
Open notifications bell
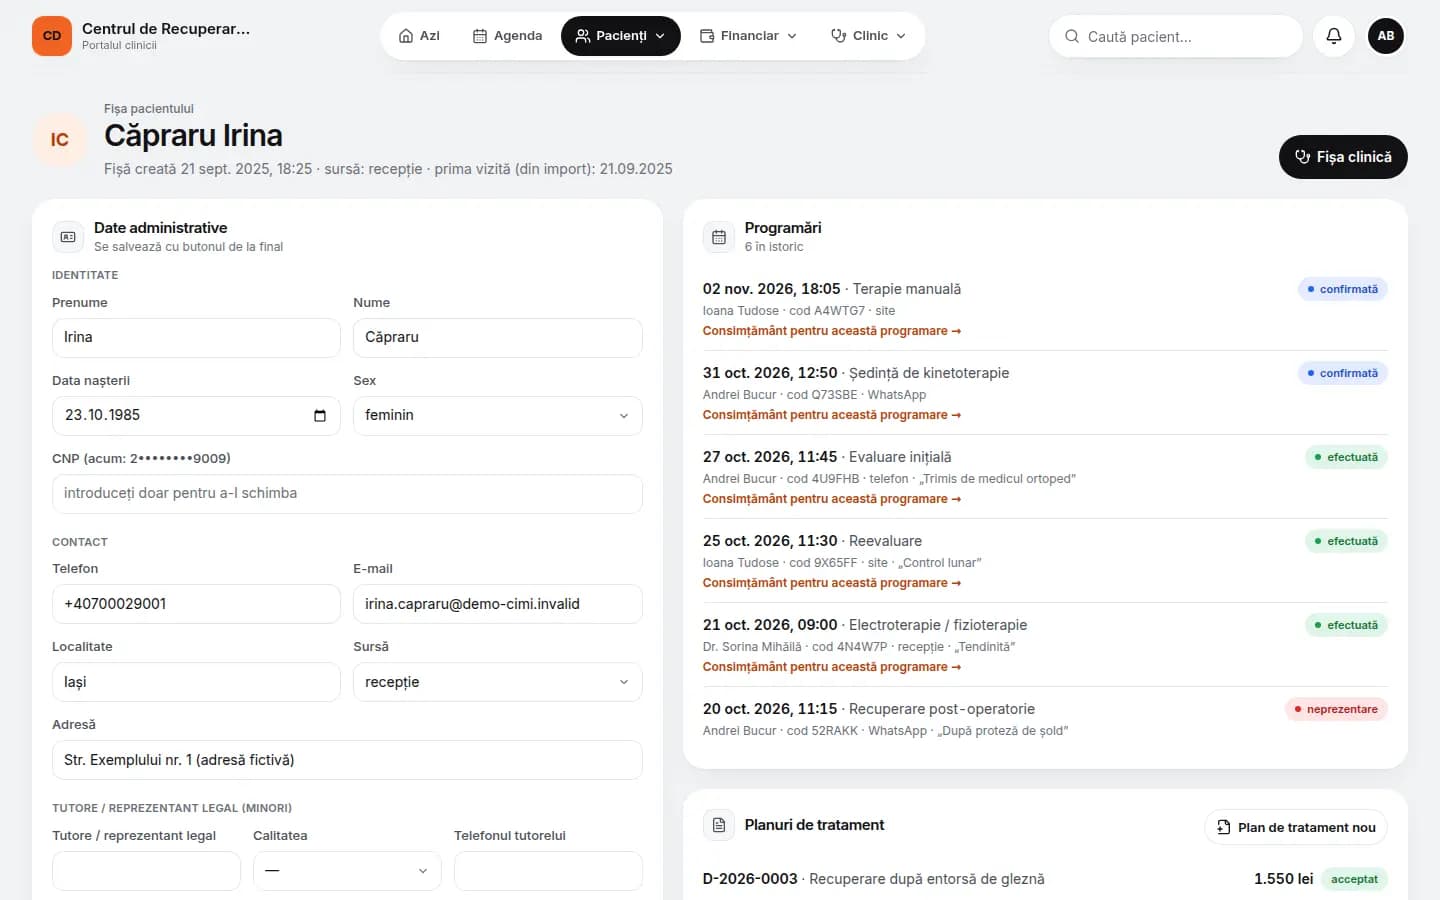(1334, 36)
